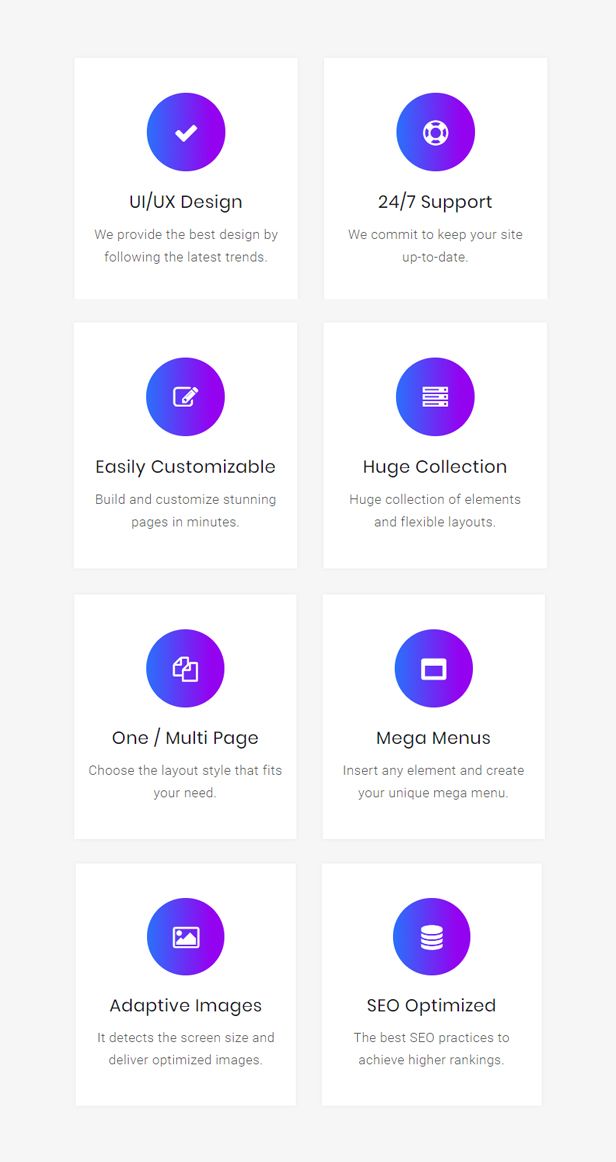
Task: Open the SEO Optimized heading
Action: pos(431,1006)
